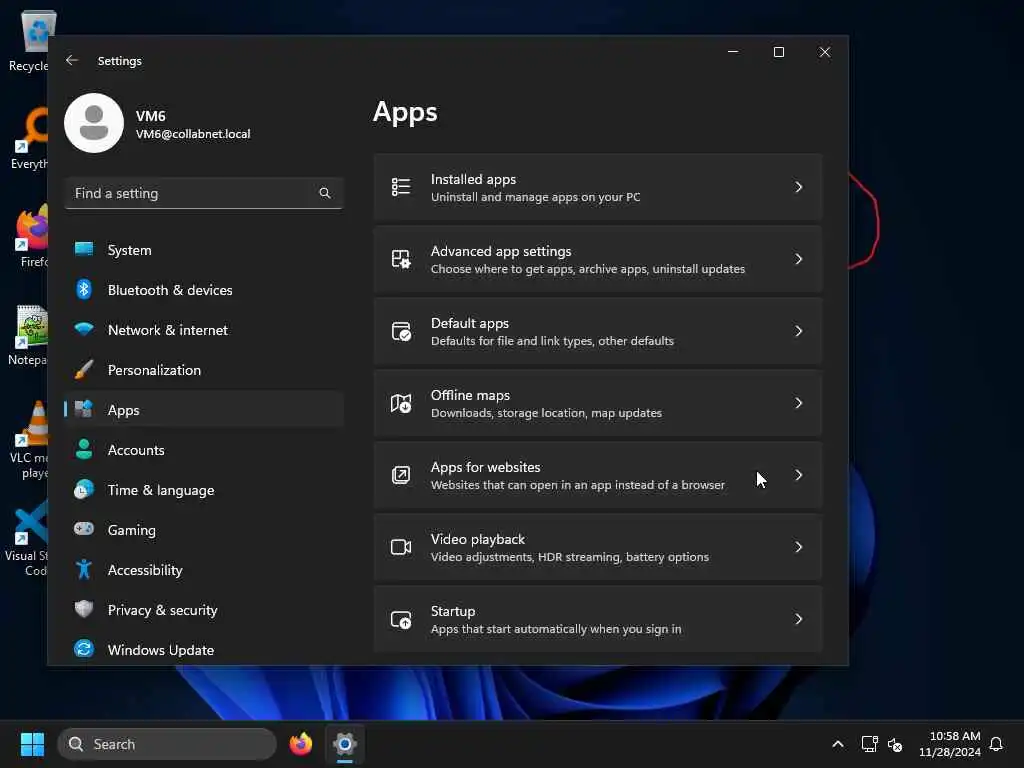1024x768 pixels.
Task: Click the Network wifi icon in sidebar
Action: click(x=84, y=330)
